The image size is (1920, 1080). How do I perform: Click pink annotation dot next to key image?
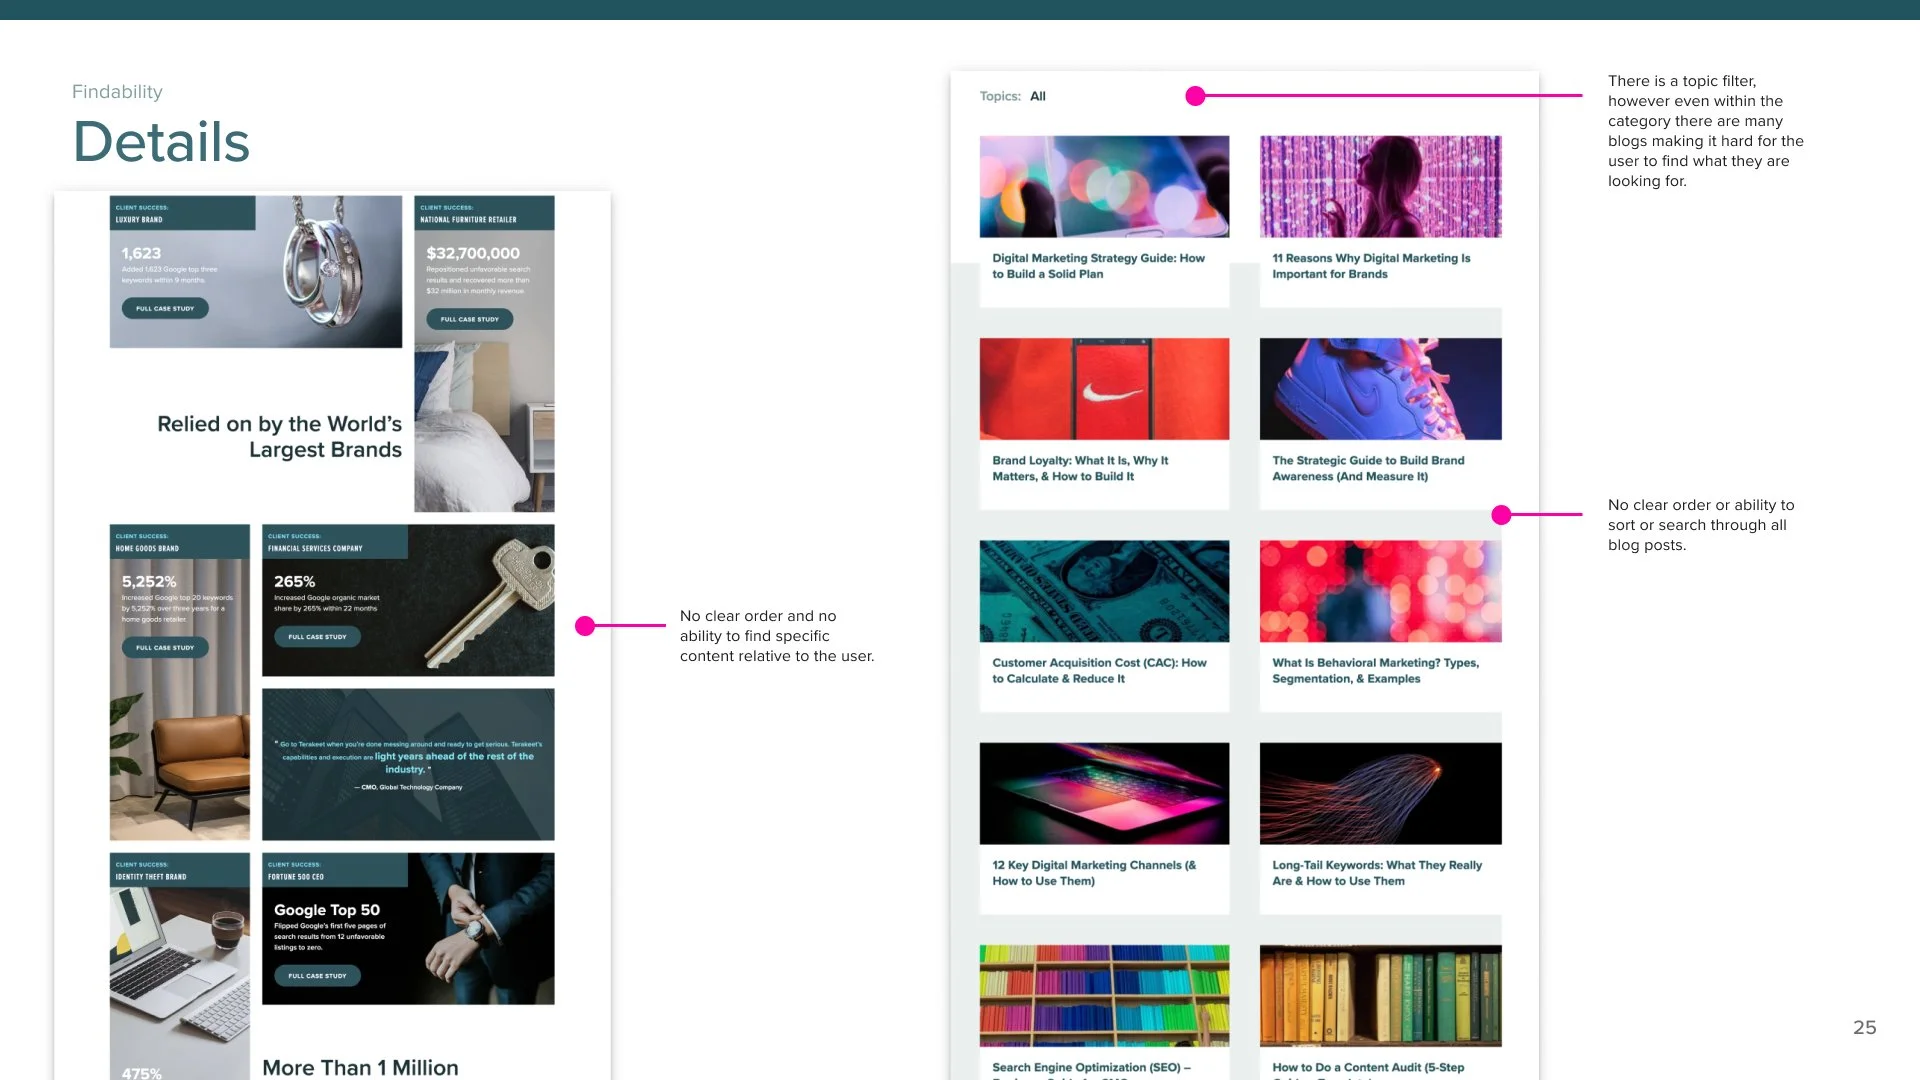coord(585,626)
